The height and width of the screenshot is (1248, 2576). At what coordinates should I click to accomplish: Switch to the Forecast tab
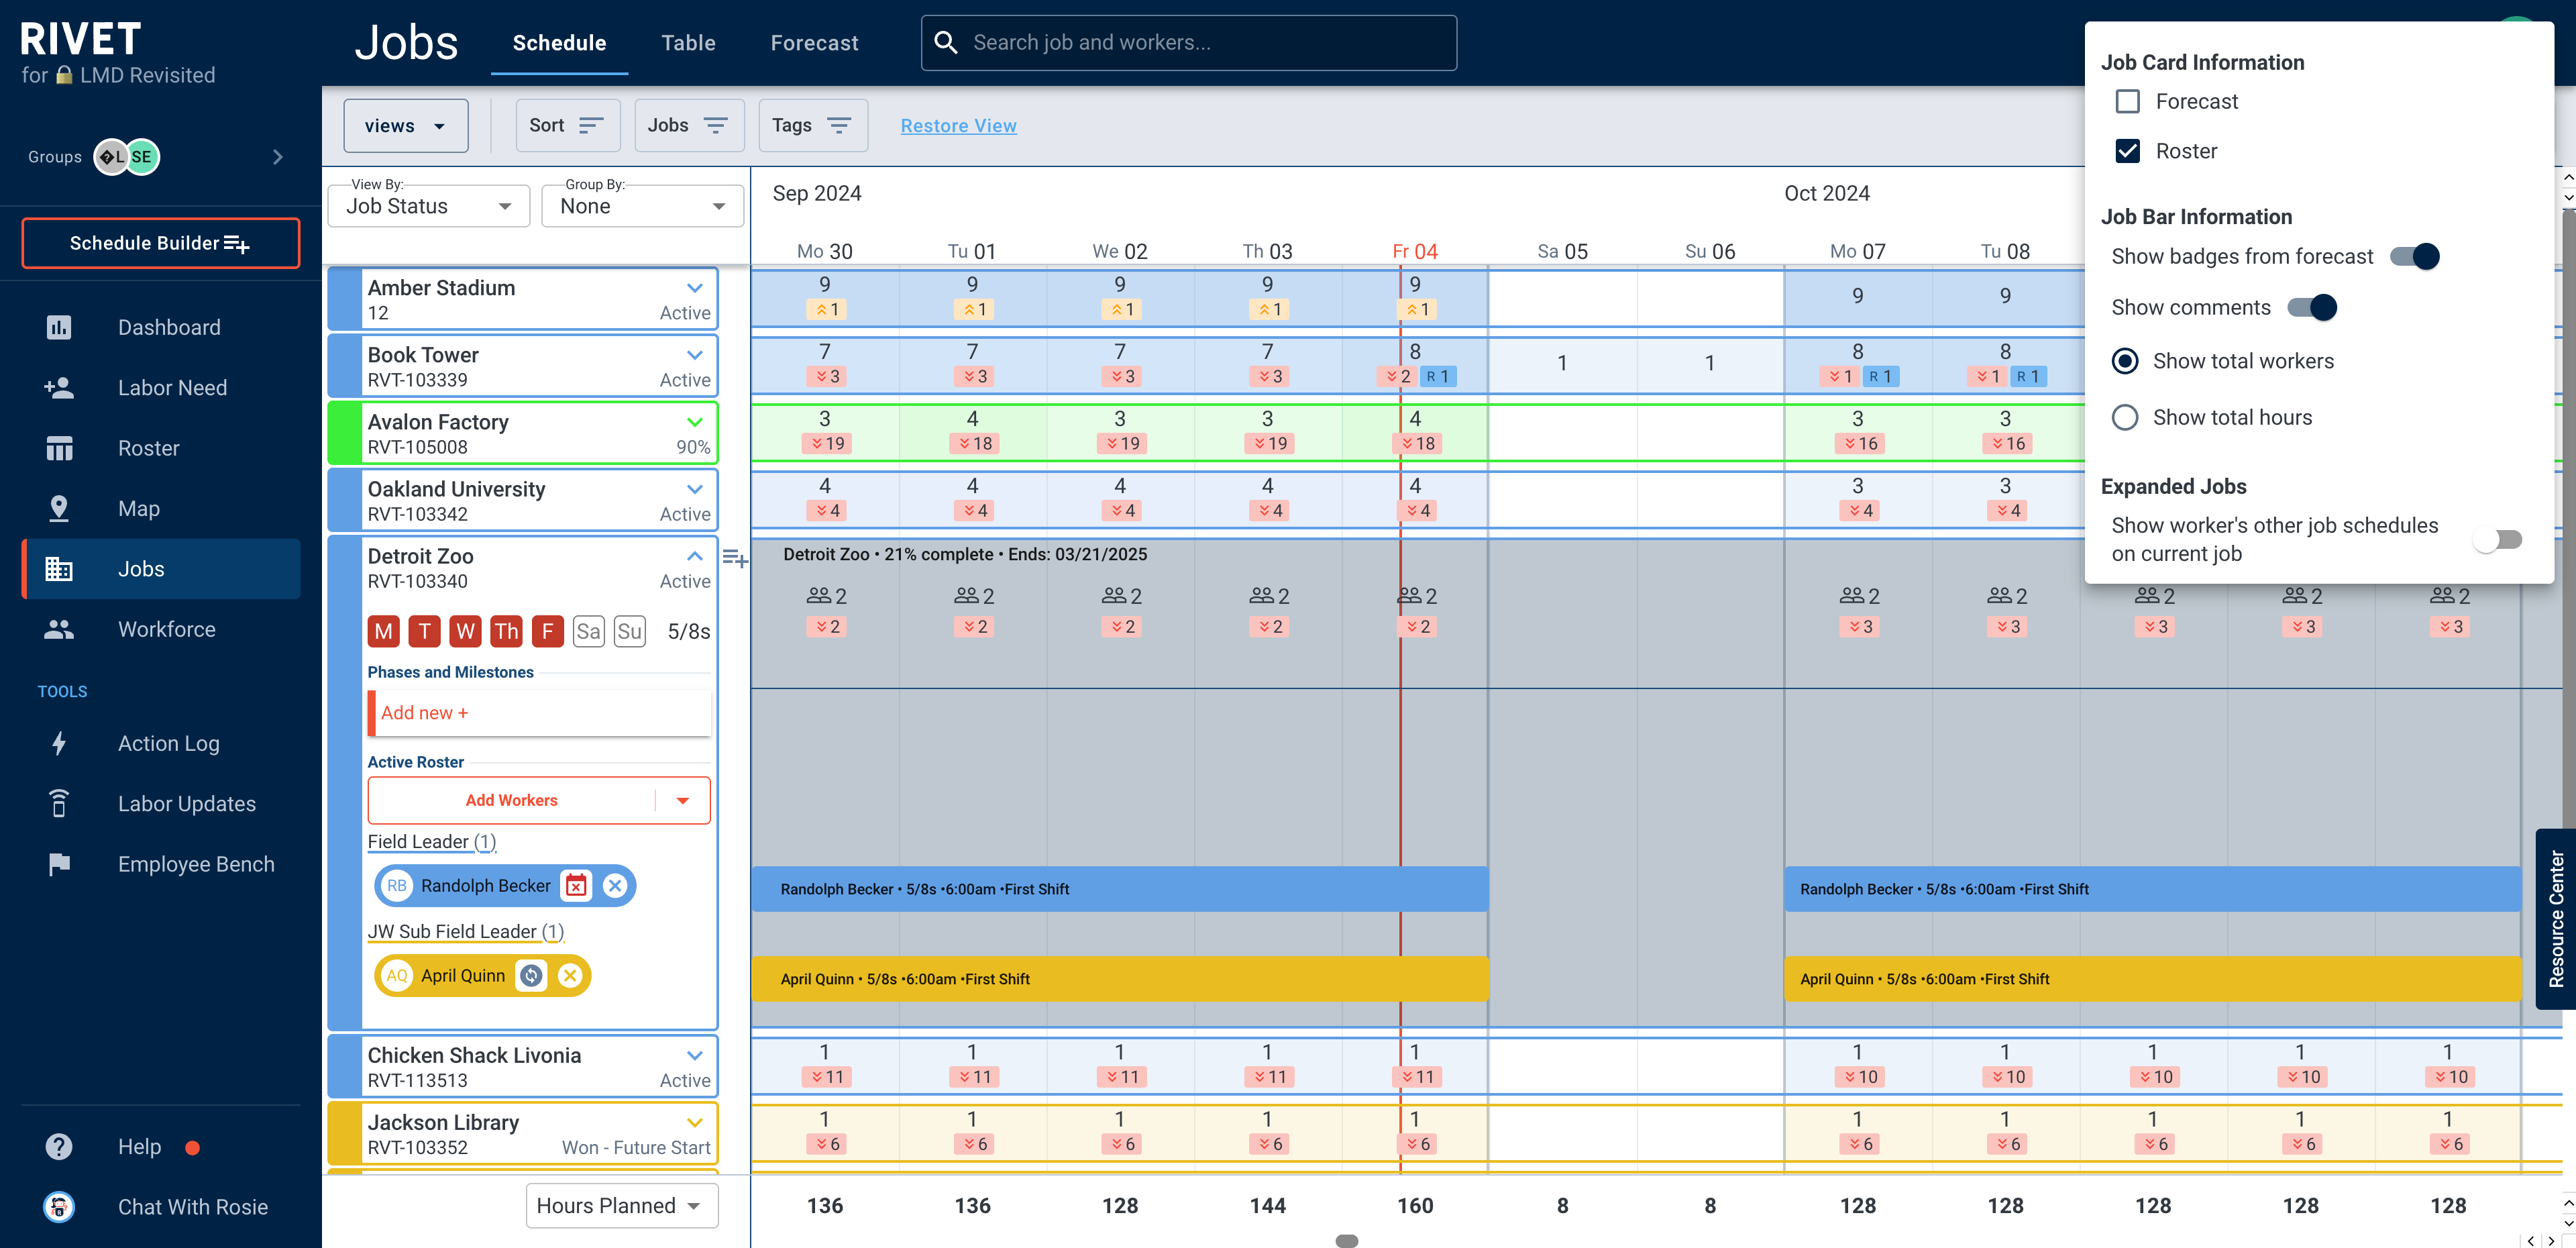[x=814, y=43]
